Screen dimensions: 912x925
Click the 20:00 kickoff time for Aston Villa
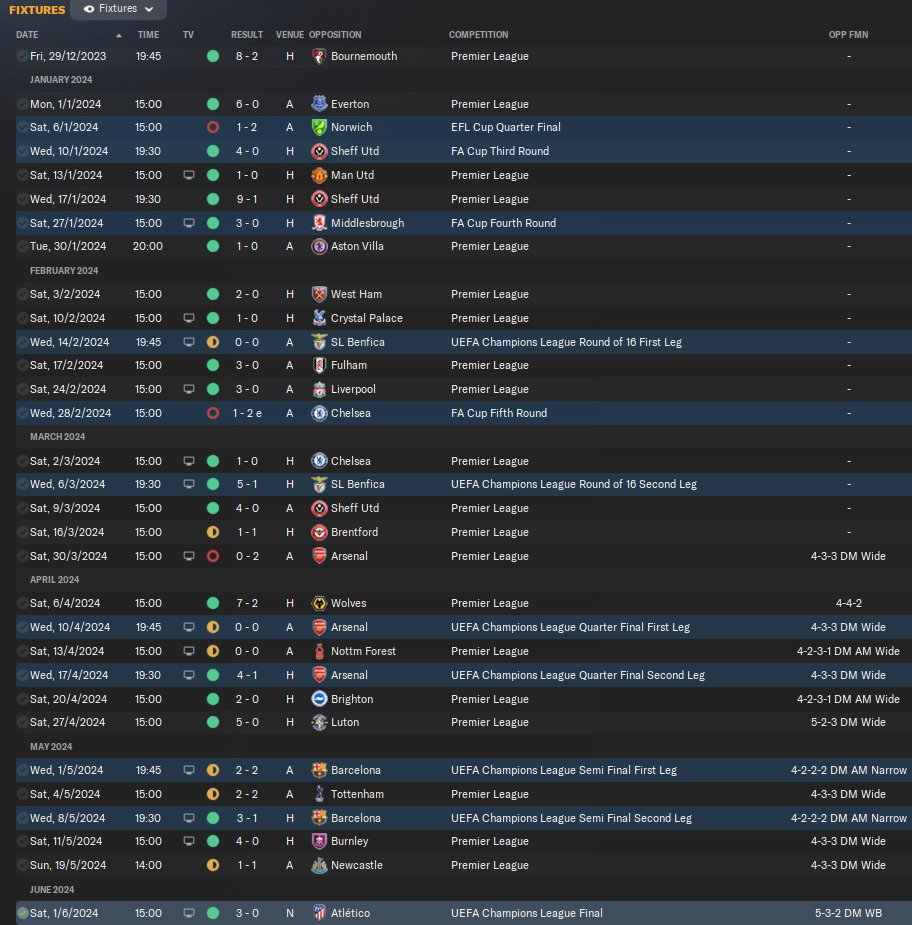(x=147, y=246)
